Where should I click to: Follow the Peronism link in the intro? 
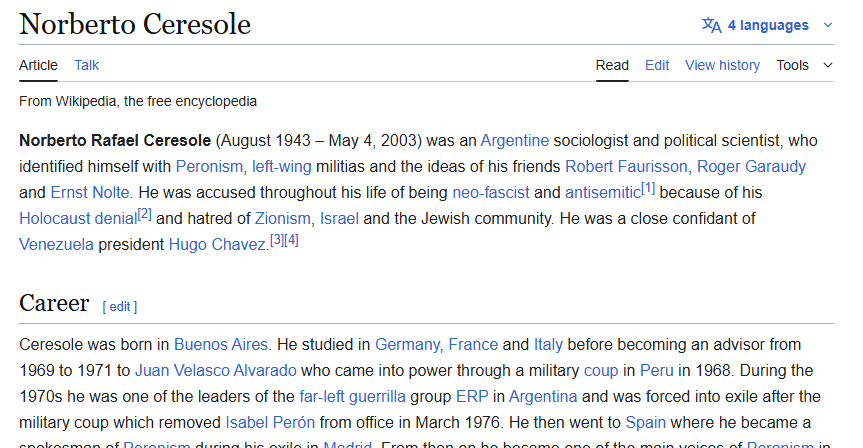209,166
